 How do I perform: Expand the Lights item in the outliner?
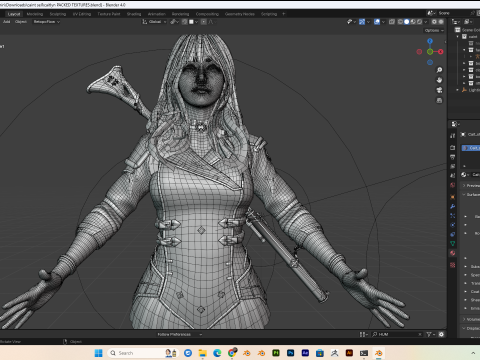[x=458, y=90]
